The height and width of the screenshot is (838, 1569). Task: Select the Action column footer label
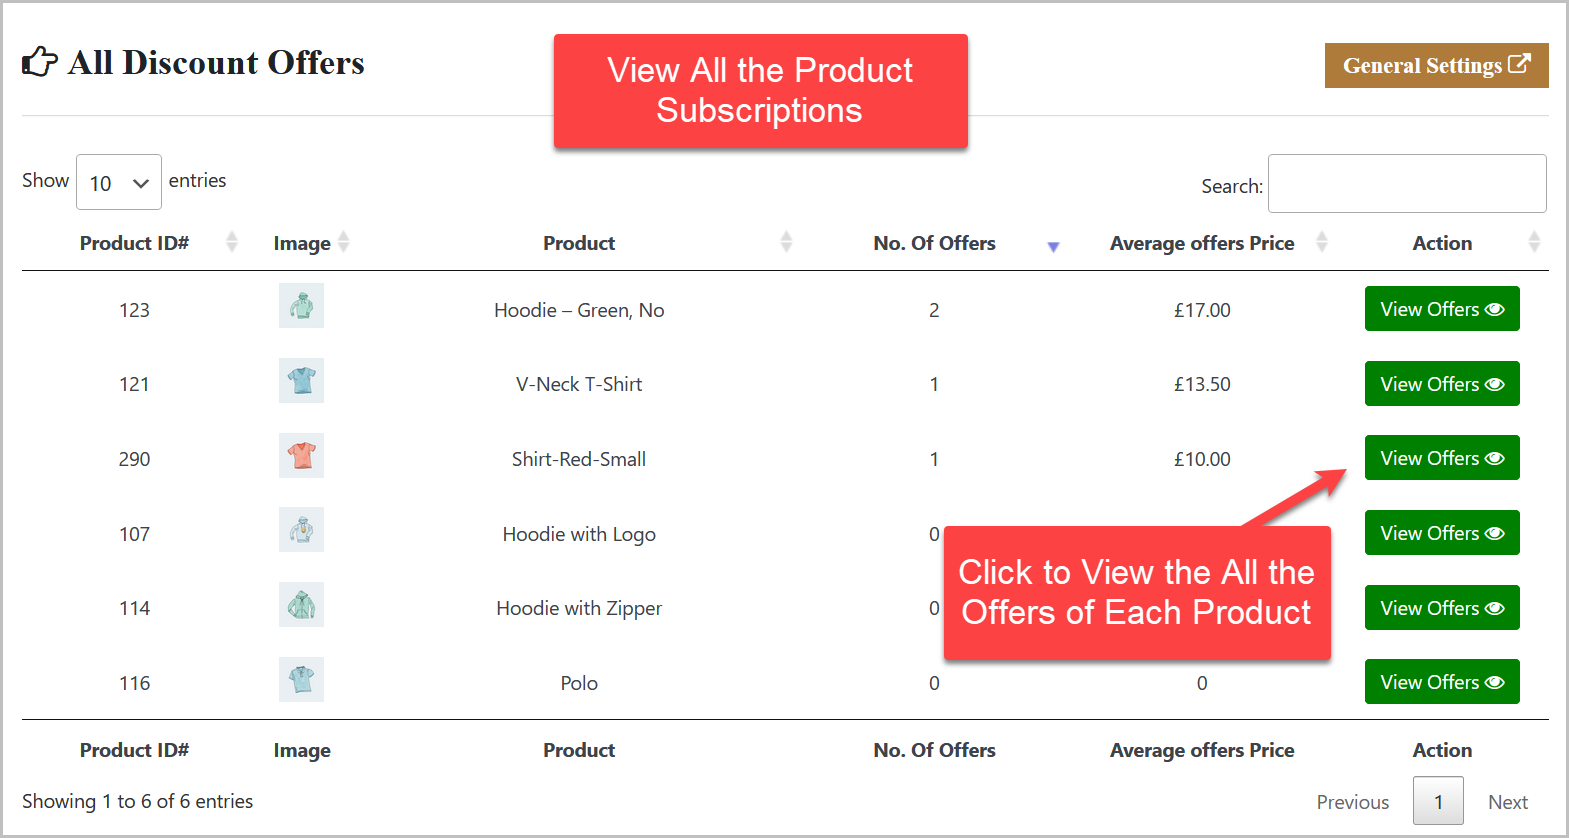tap(1442, 749)
